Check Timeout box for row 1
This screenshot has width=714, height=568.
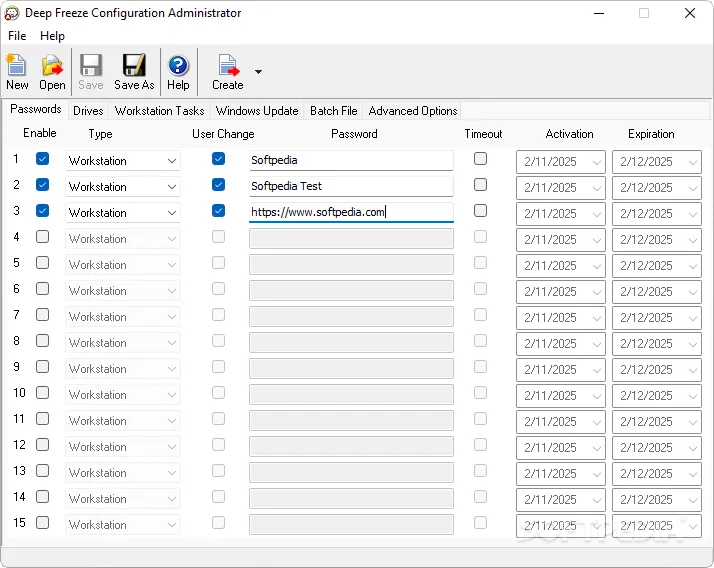click(x=480, y=159)
